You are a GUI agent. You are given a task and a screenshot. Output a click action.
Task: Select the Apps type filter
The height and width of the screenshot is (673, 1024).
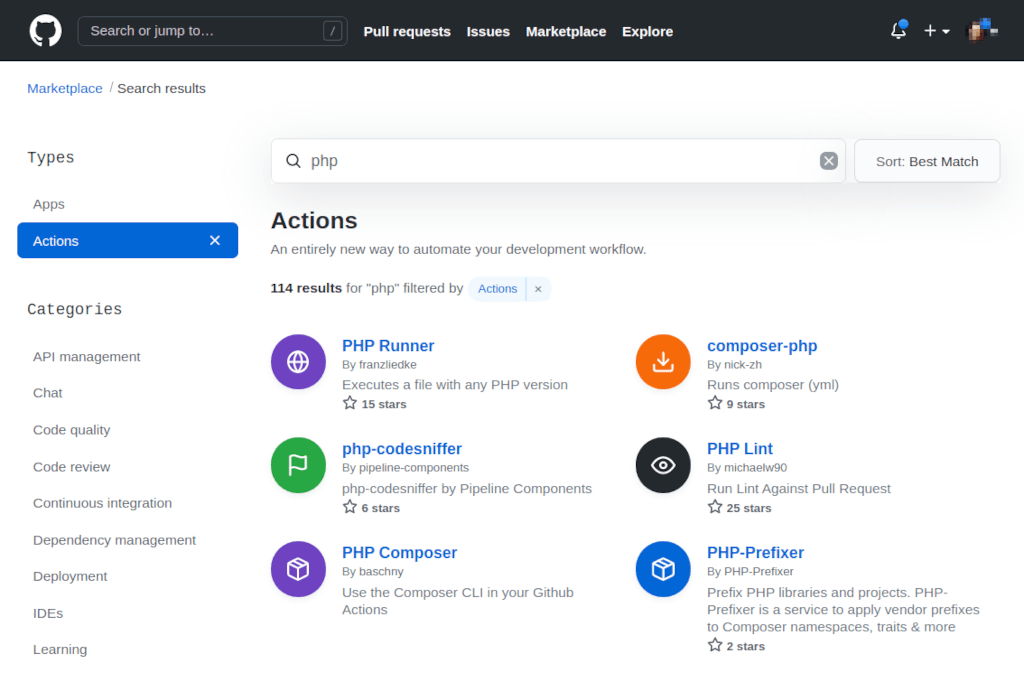click(49, 204)
